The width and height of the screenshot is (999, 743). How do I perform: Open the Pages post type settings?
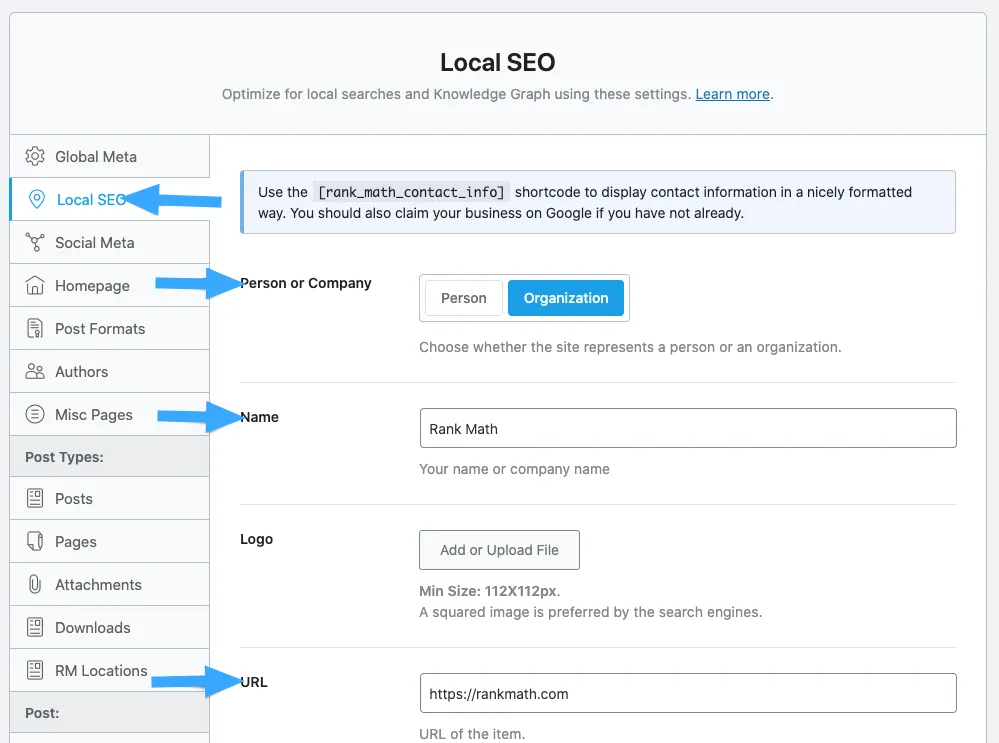pos(110,541)
